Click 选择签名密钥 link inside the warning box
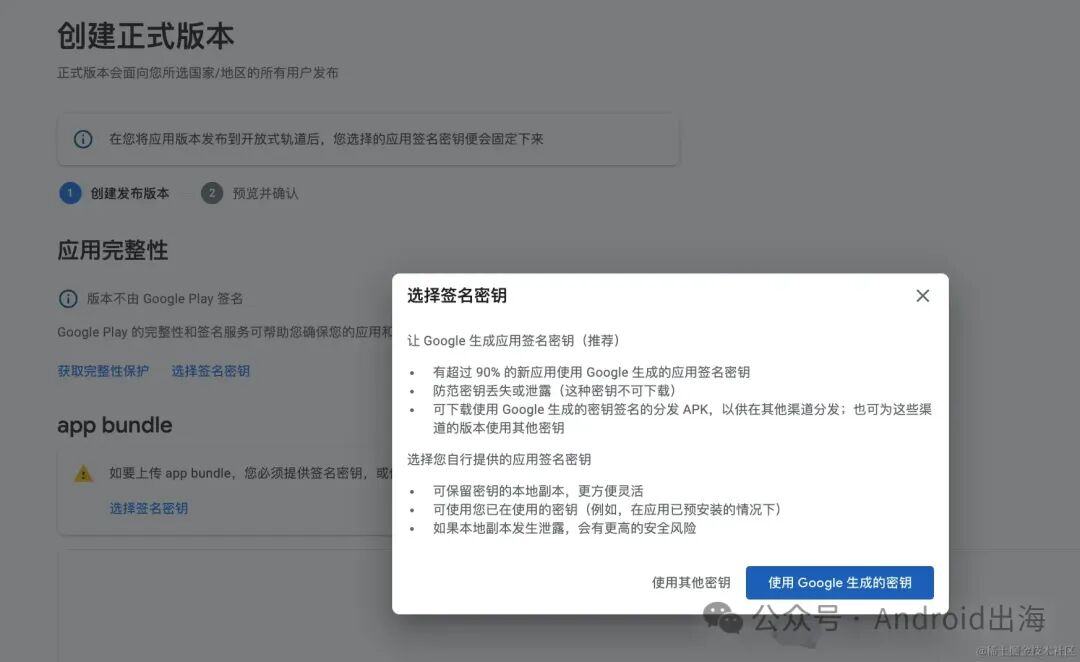 click(x=148, y=507)
